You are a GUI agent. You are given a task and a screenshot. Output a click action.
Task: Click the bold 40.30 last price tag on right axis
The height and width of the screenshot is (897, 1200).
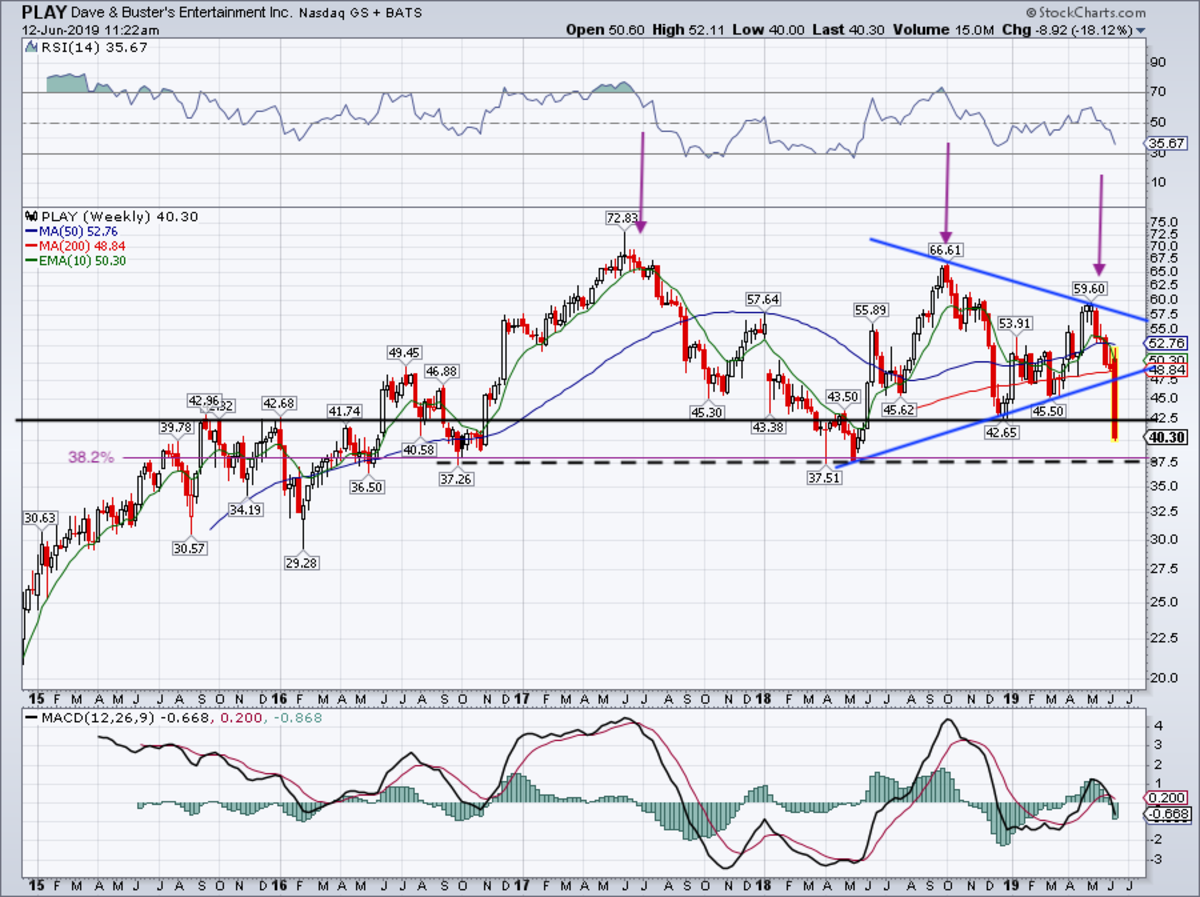[x=1169, y=437]
